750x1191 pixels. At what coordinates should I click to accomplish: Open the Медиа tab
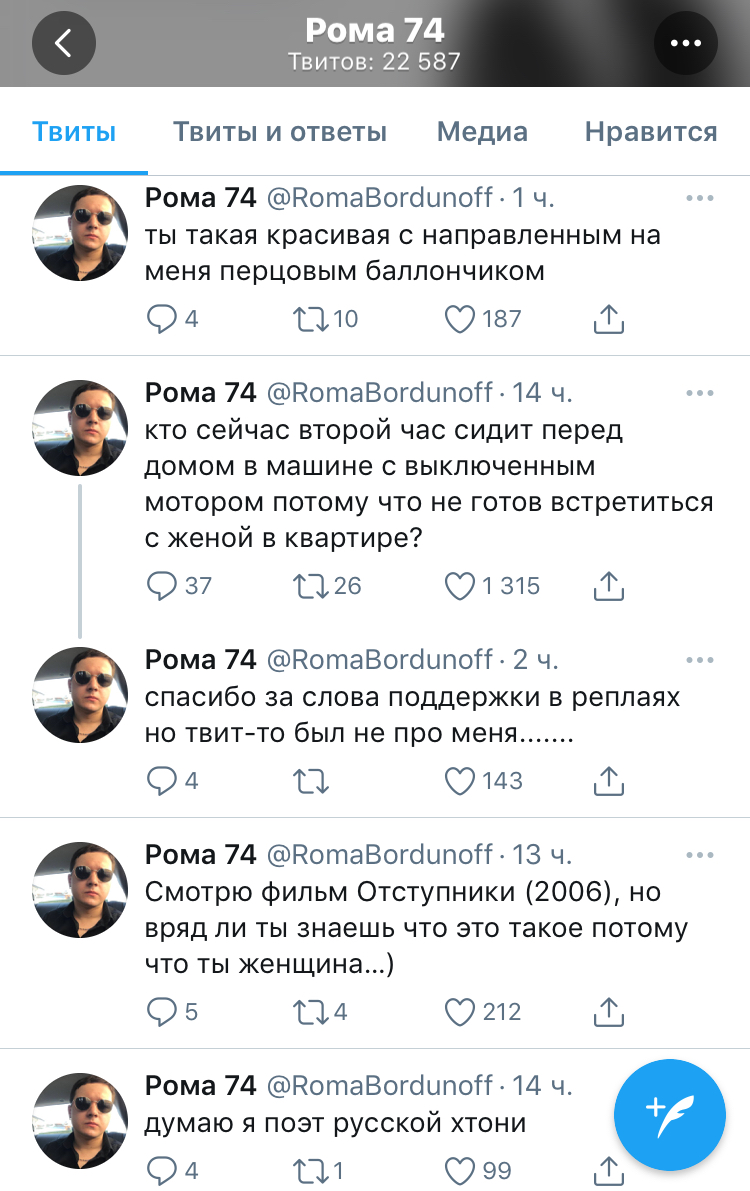482,131
